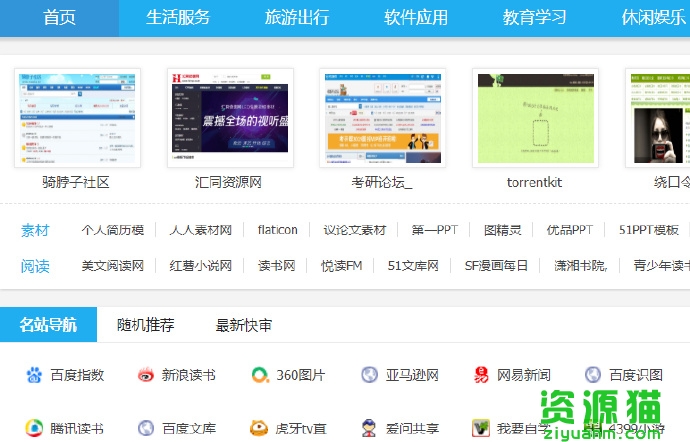Open the 新浪读书 site link

(189, 375)
